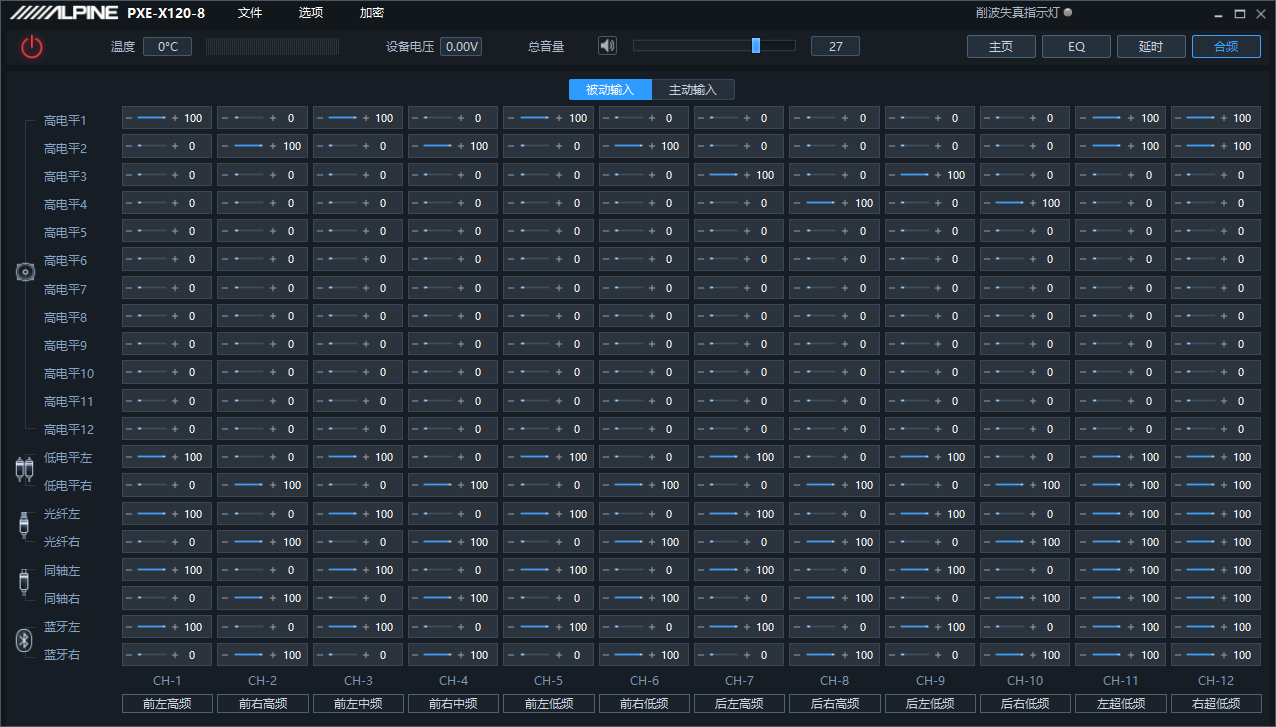Open the 加密 menu
The image size is (1276, 727).
coord(372,13)
